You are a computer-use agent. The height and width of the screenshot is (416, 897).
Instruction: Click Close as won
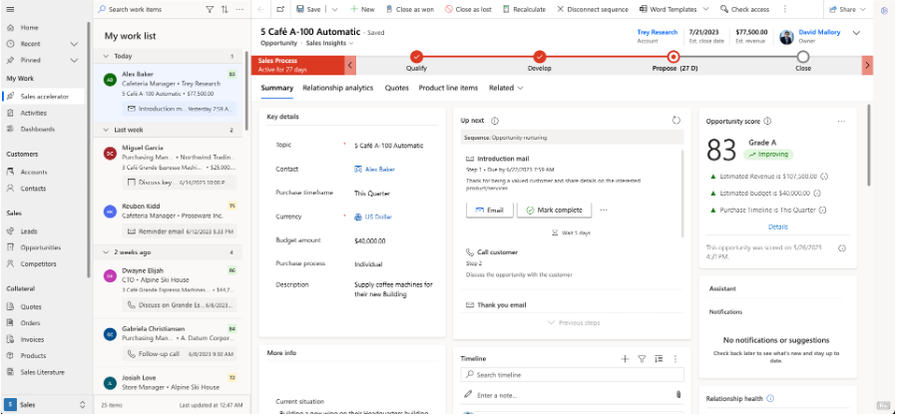pyautogui.click(x=410, y=9)
